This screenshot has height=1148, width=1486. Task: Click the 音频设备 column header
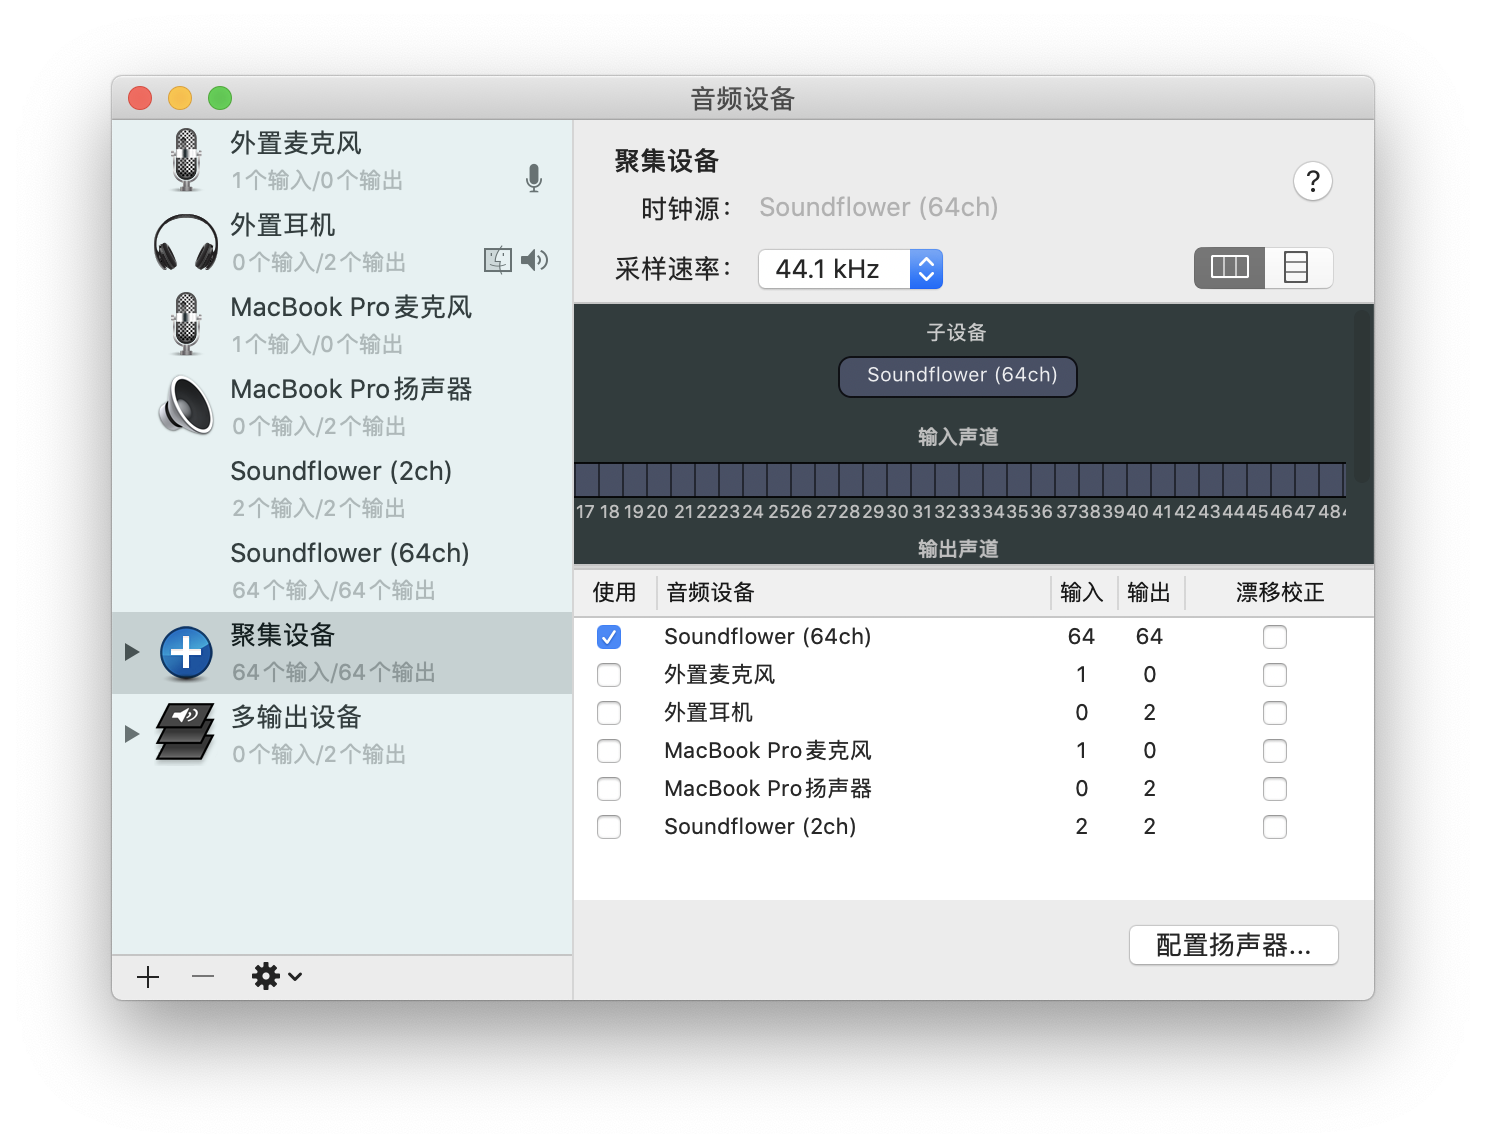click(x=850, y=593)
